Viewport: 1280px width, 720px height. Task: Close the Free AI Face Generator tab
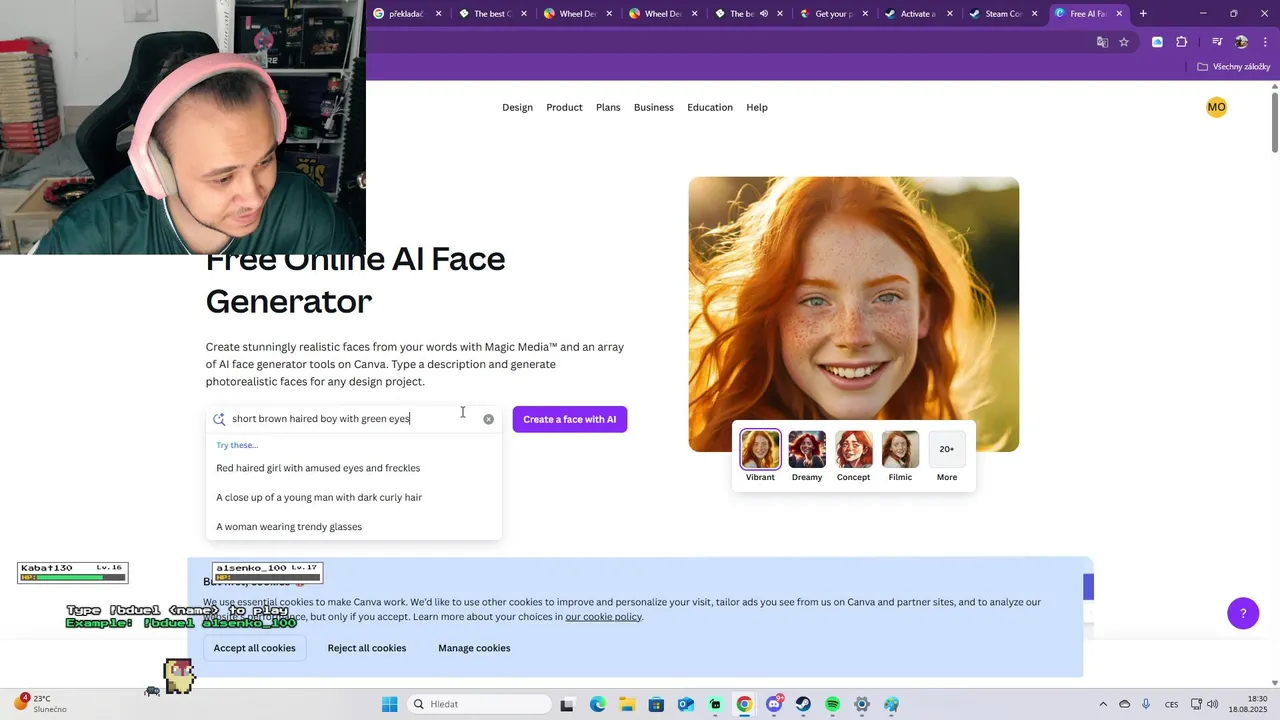(1120, 14)
